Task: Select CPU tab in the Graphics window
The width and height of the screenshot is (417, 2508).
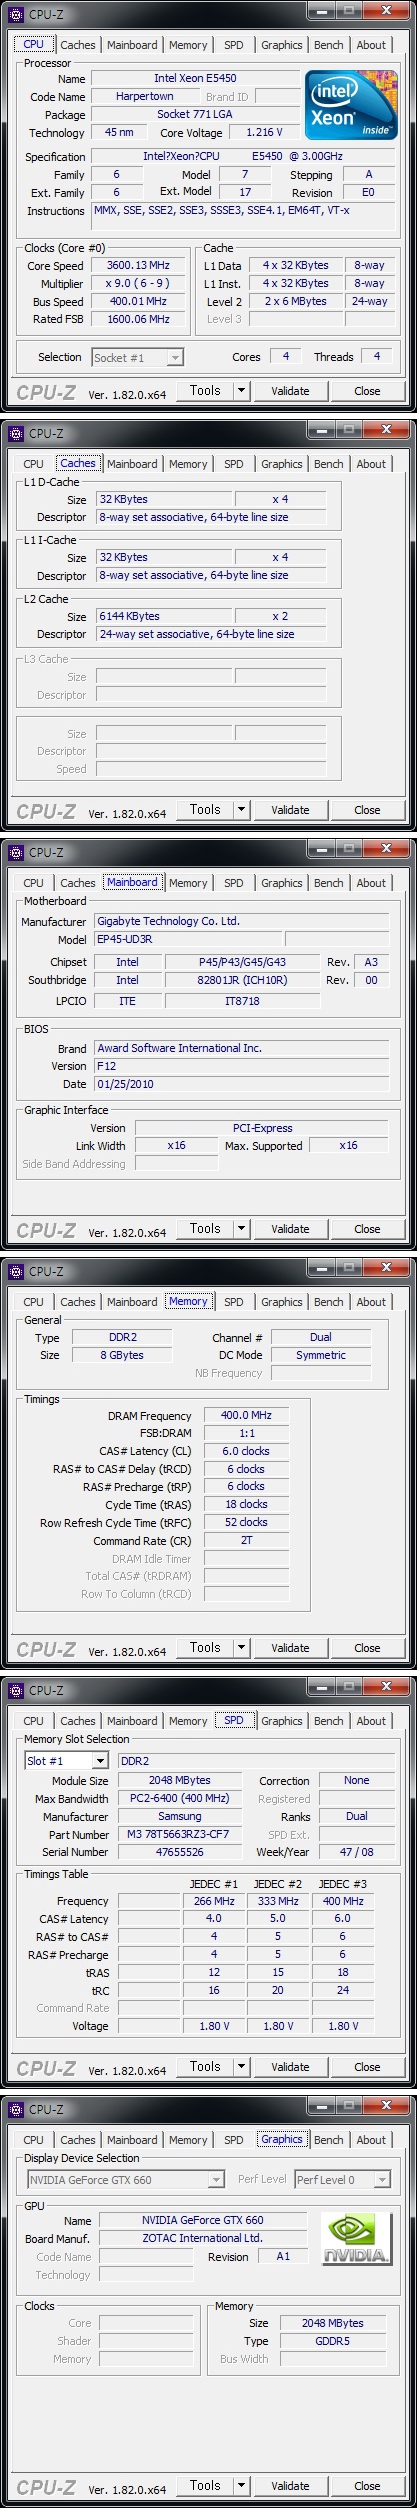Action: coord(33,2140)
